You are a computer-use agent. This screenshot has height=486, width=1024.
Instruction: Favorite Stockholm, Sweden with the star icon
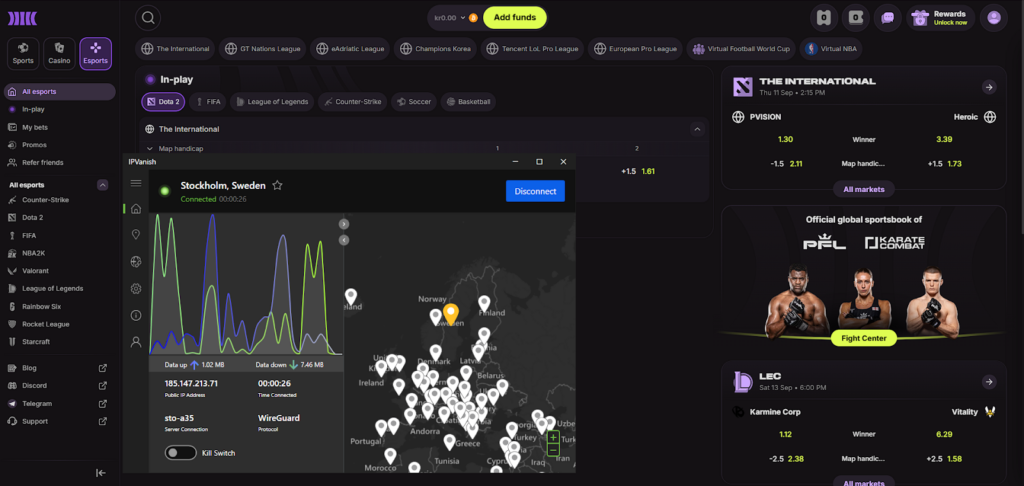(x=277, y=186)
